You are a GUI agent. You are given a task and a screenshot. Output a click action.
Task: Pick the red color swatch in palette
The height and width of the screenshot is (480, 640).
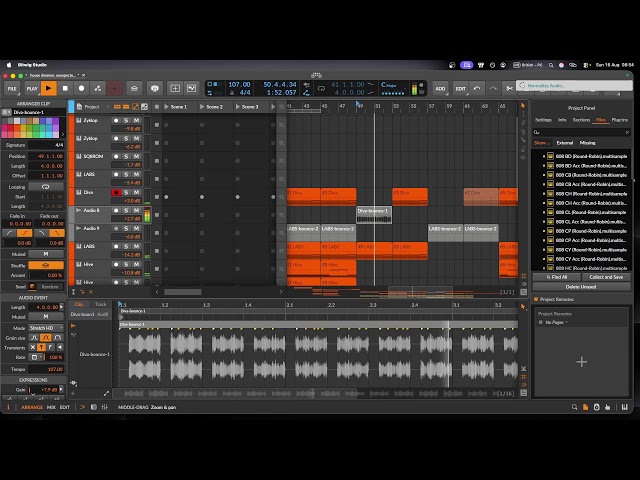tap(11, 128)
